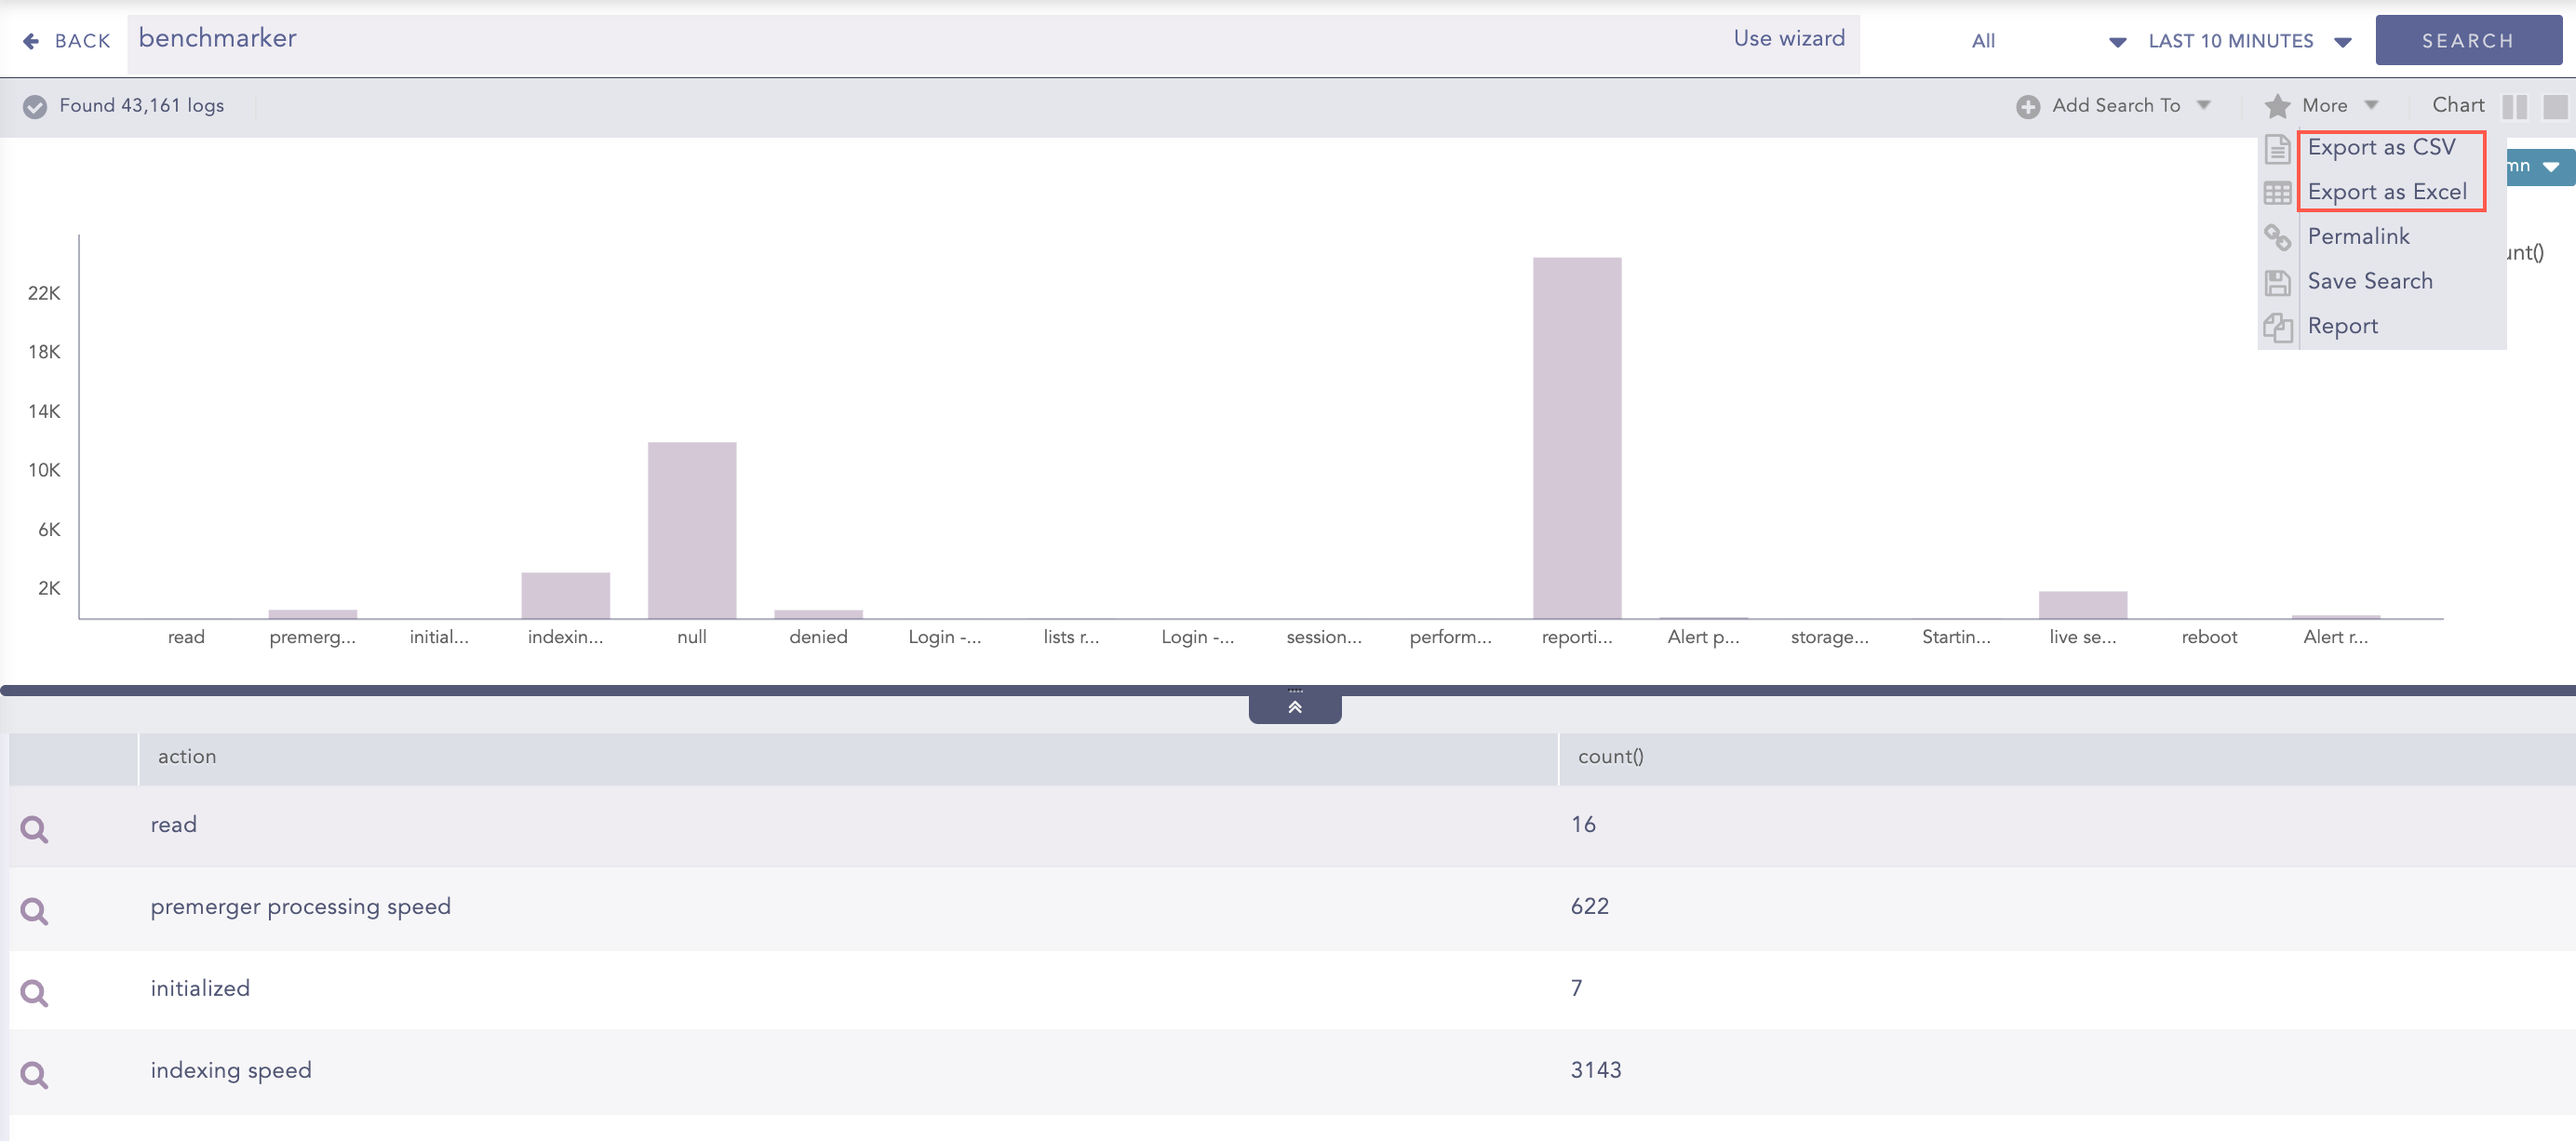Click the magnifier icon beside initialized row
Image resolution: width=2576 pixels, height=1141 pixels.
(34, 992)
